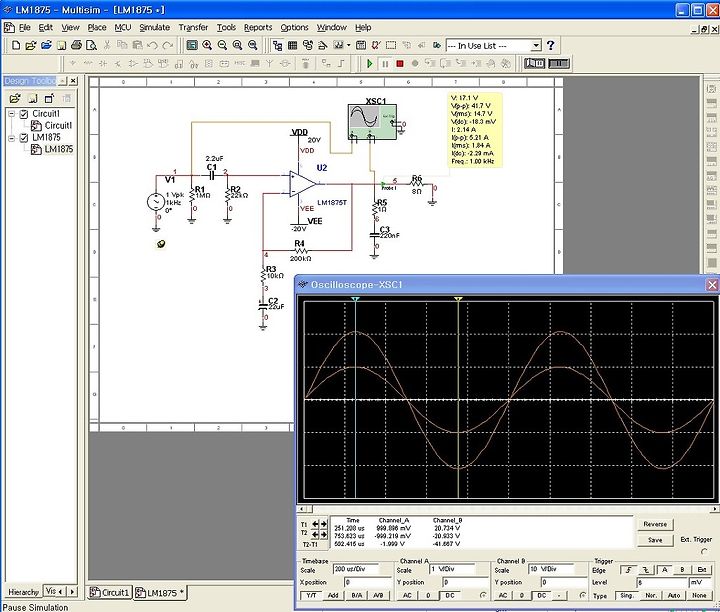This screenshot has height=612, width=720.
Task: Open the Transfer menu
Action: coord(193,28)
